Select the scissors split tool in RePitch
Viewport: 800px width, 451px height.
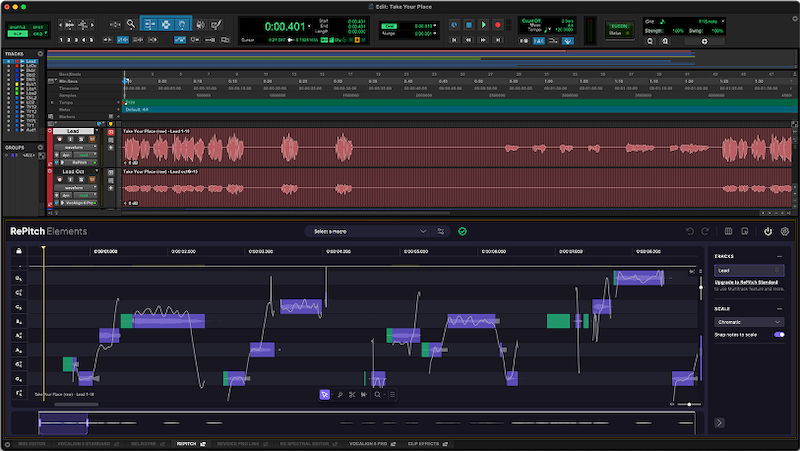[352, 395]
